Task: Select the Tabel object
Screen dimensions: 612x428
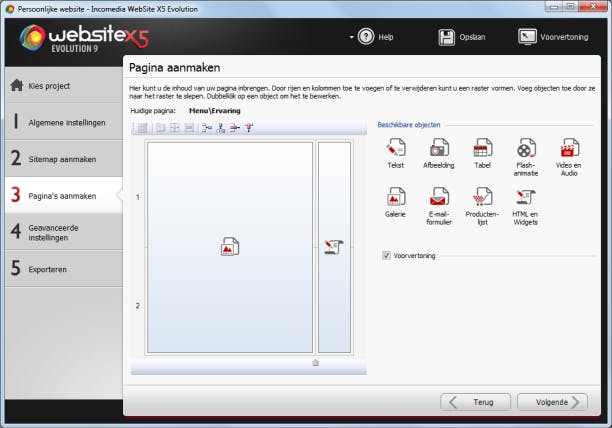Action: 482,153
